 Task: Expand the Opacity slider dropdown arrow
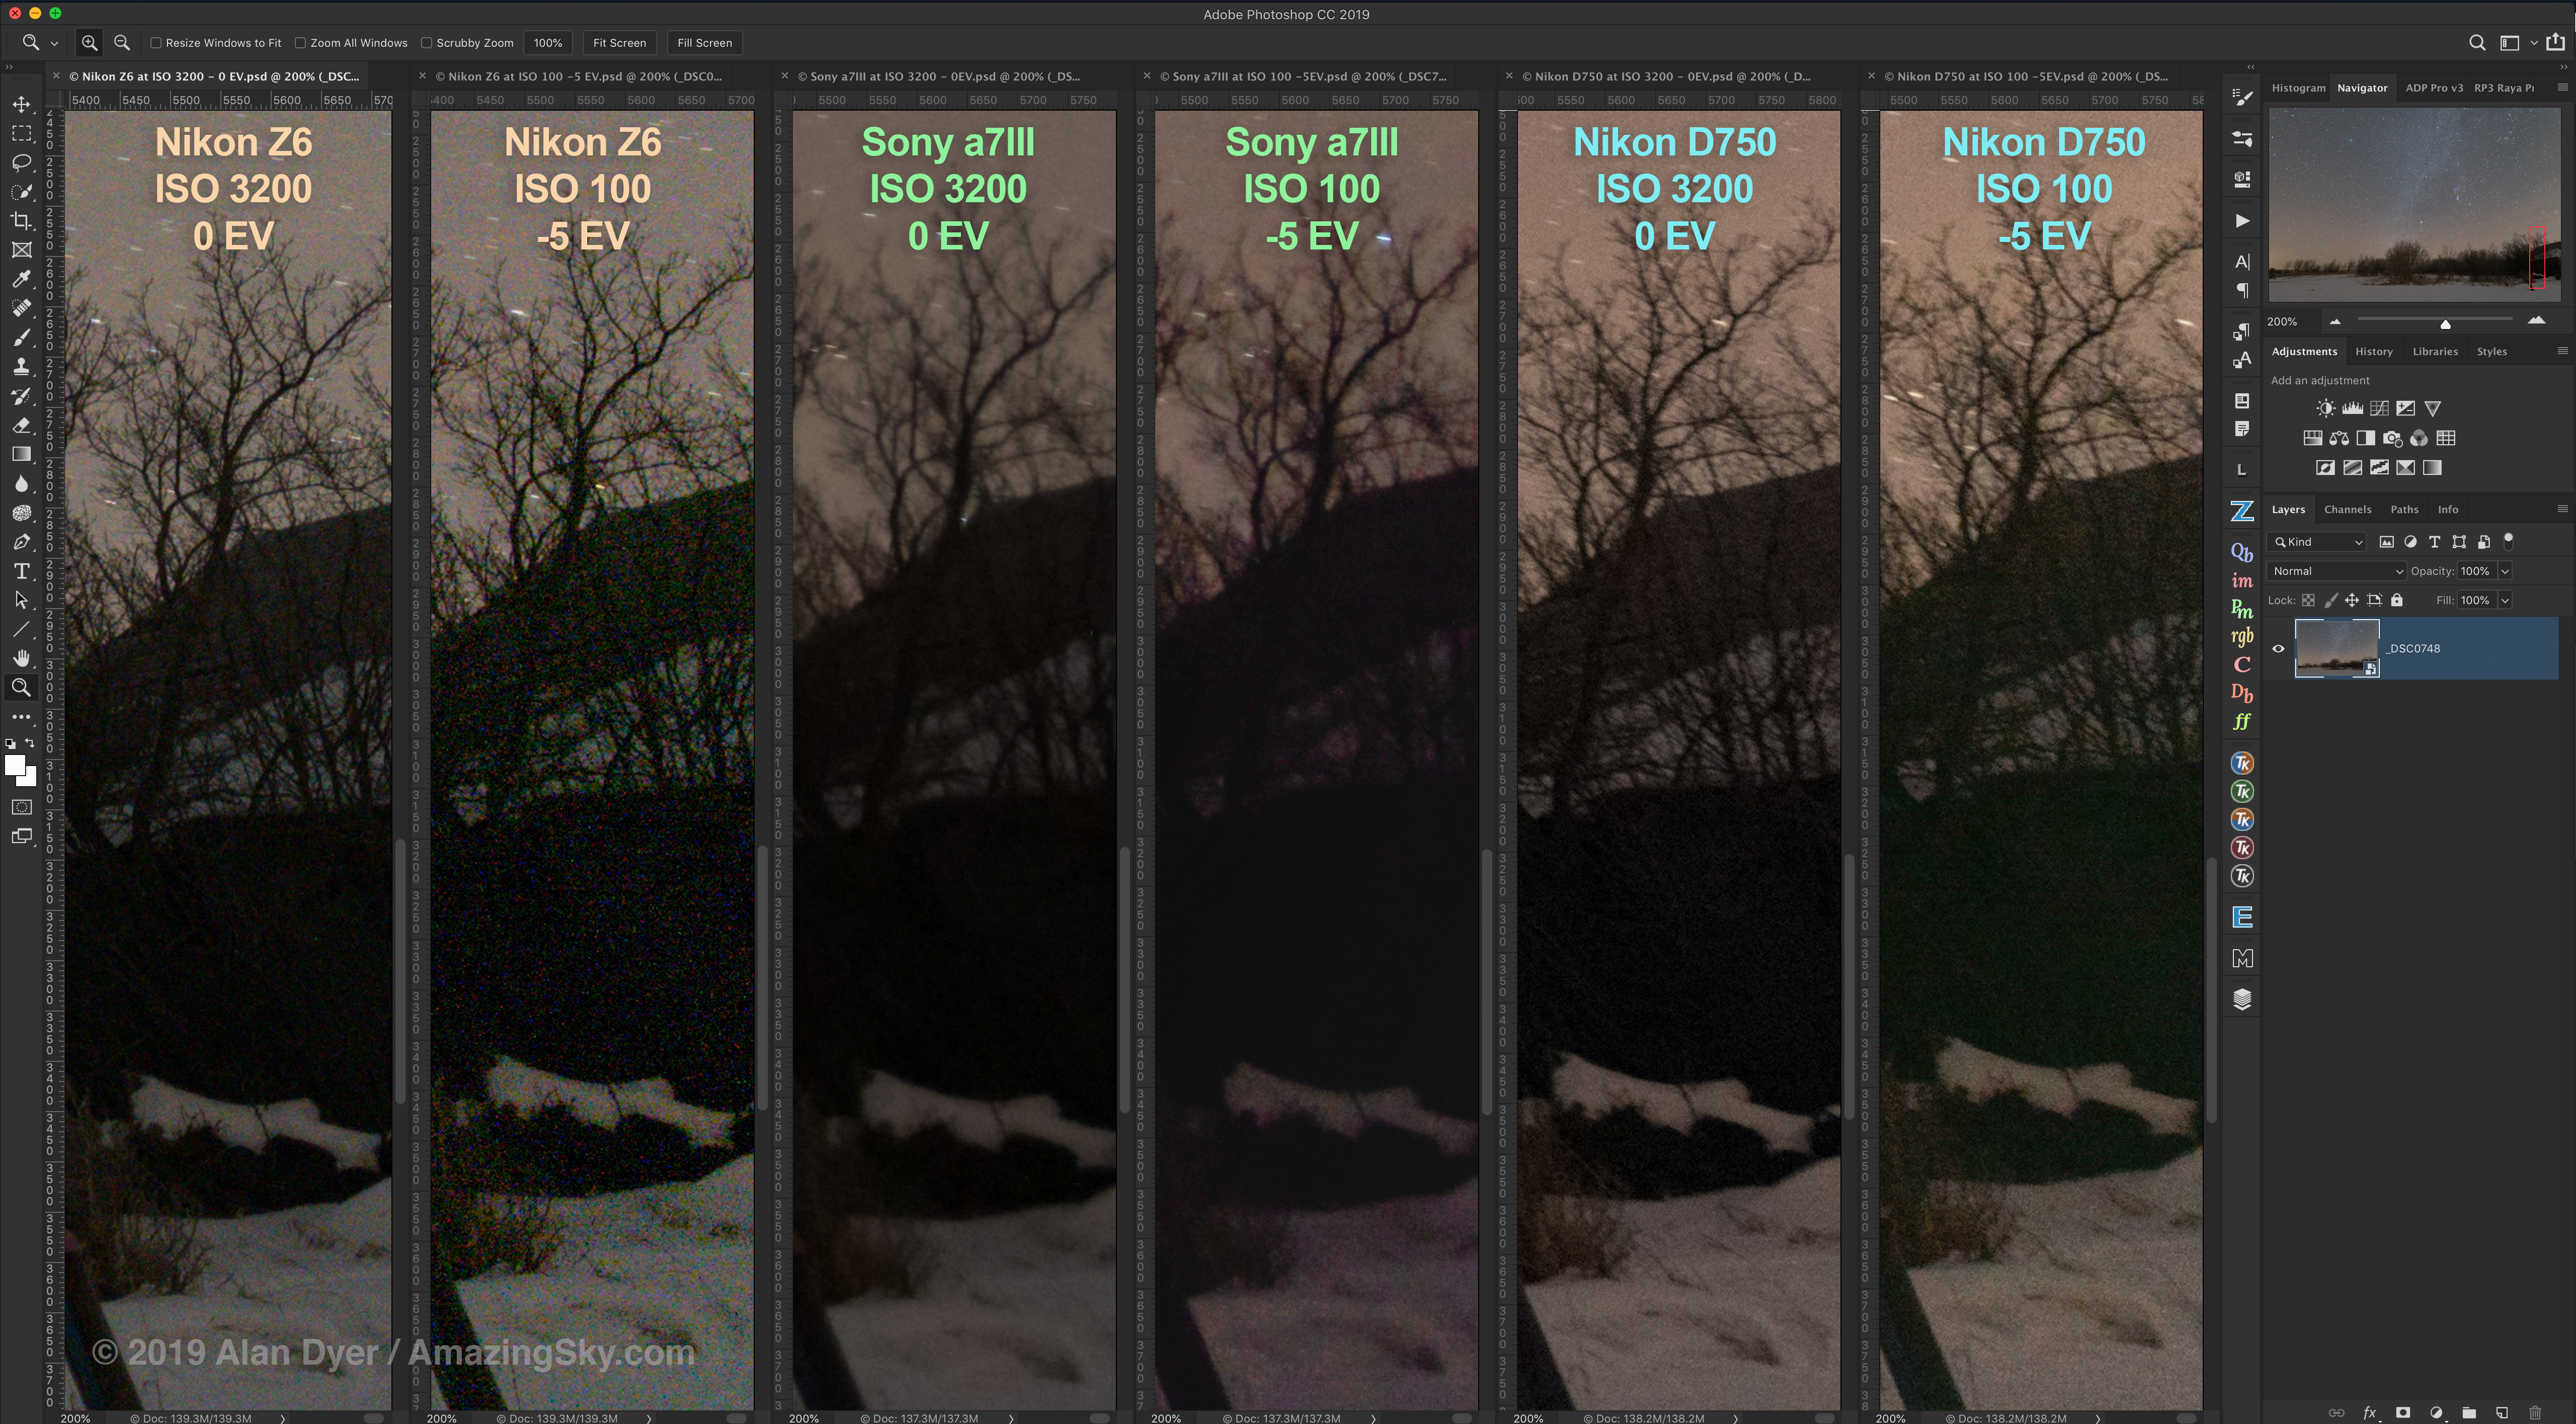[x=2505, y=571]
